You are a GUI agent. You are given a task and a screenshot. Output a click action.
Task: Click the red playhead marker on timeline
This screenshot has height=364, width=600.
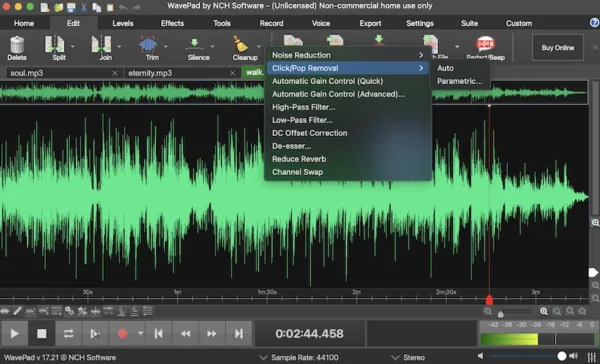pos(489,299)
